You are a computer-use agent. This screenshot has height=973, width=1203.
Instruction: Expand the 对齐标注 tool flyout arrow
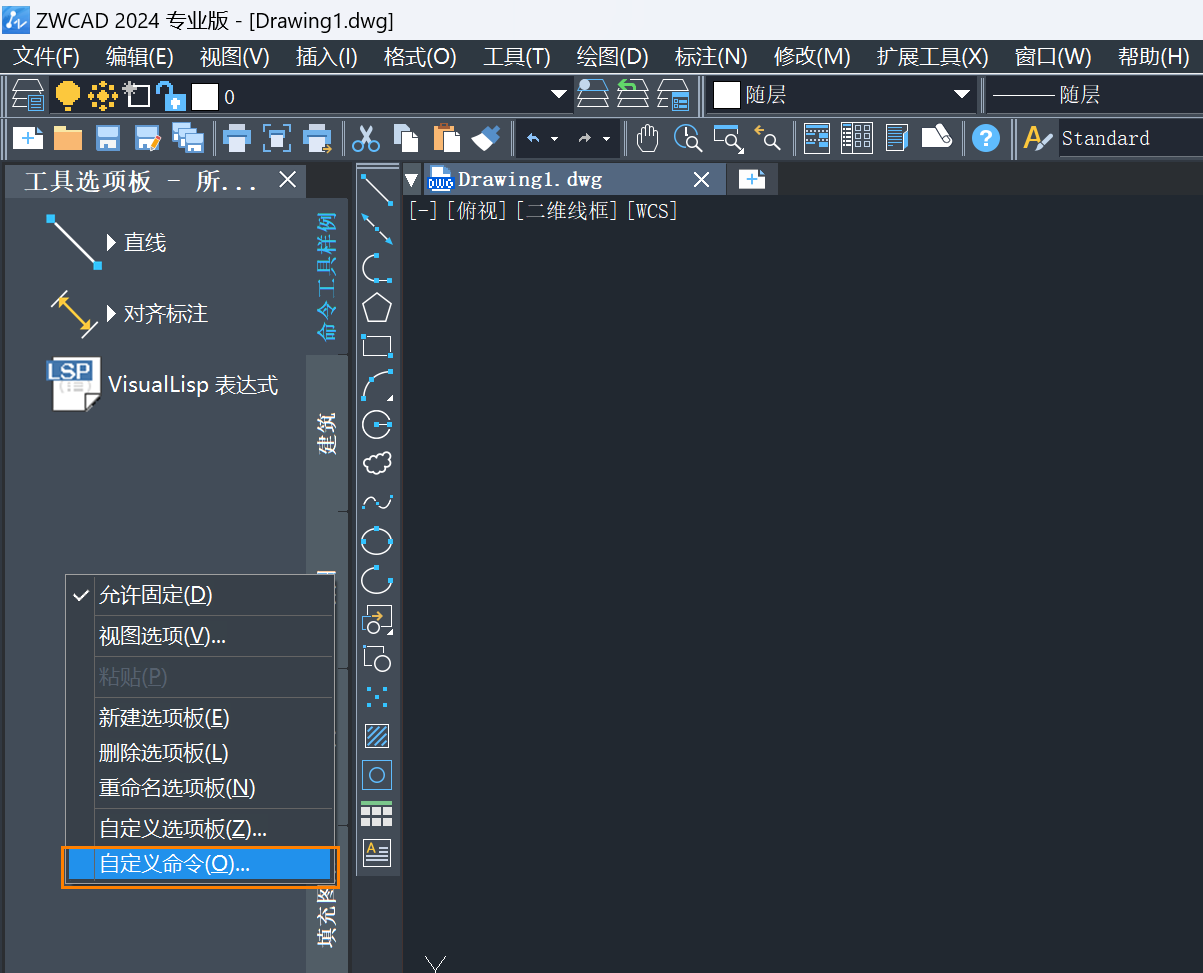pyautogui.click(x=111, y=313)
